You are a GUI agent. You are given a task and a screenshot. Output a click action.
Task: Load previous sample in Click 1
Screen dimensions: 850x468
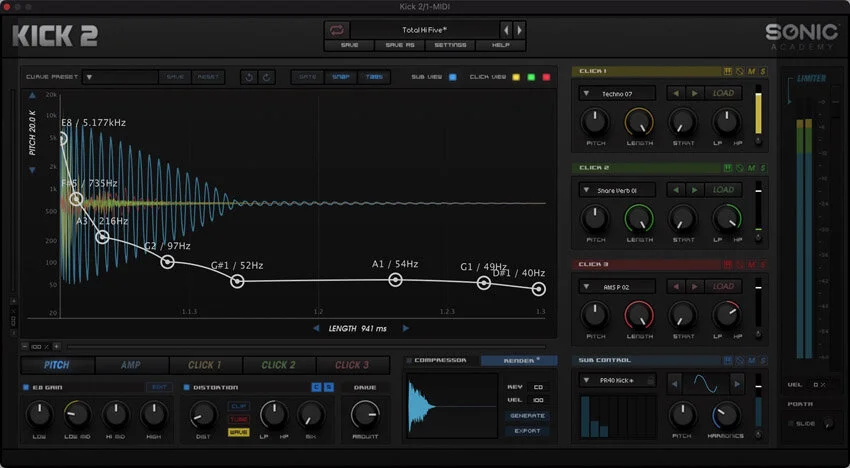pyautogui.click(x=675, y=93)
